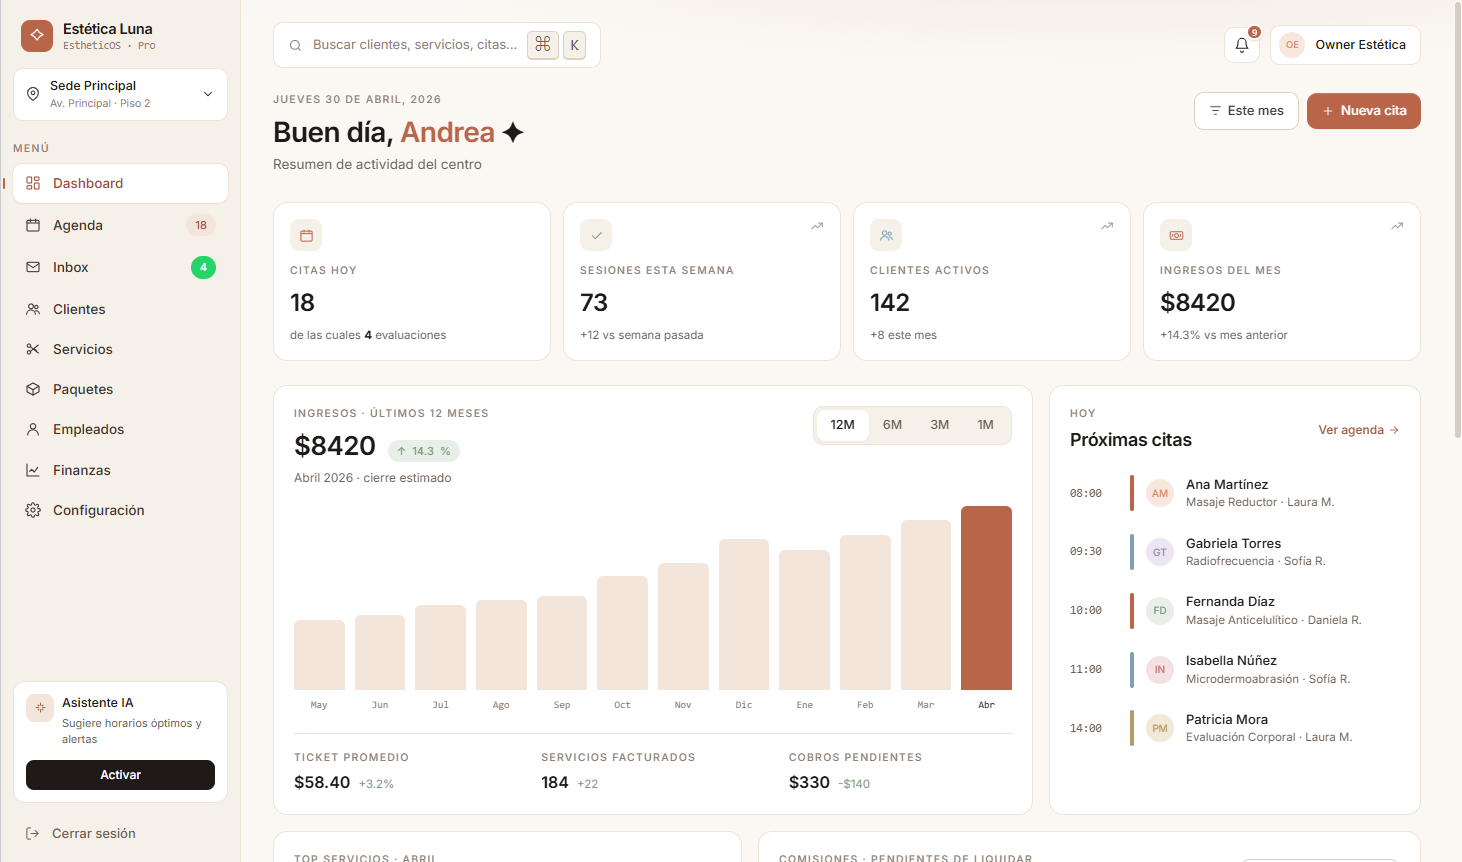The height and width of the screenshot is (862, 1462).
Task: Click the Asistente IA sparkle icon
Action: pyautogui.click(x=40, y=708)
